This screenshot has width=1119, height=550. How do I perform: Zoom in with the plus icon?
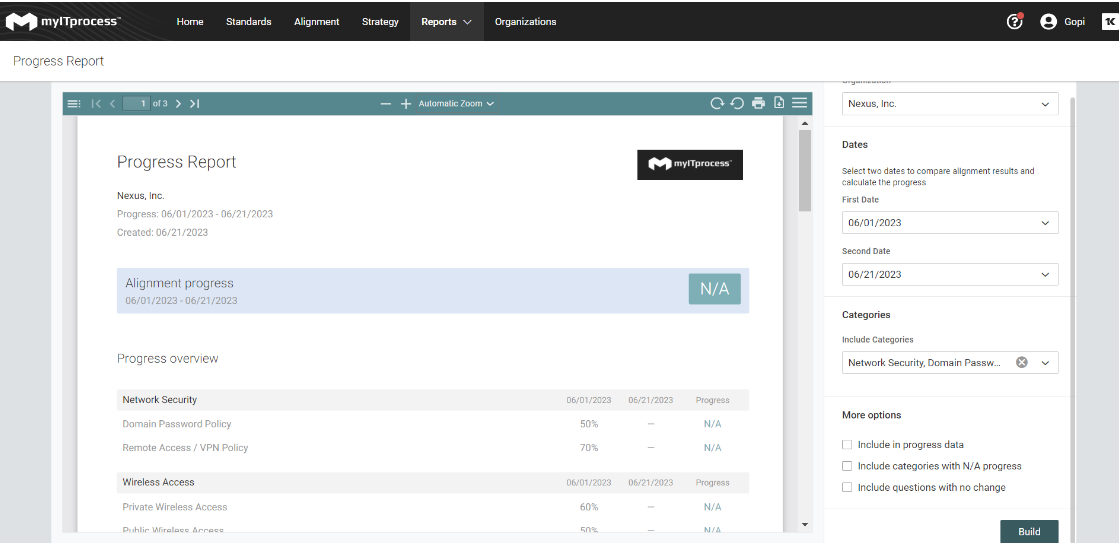[x=406, y=104]
